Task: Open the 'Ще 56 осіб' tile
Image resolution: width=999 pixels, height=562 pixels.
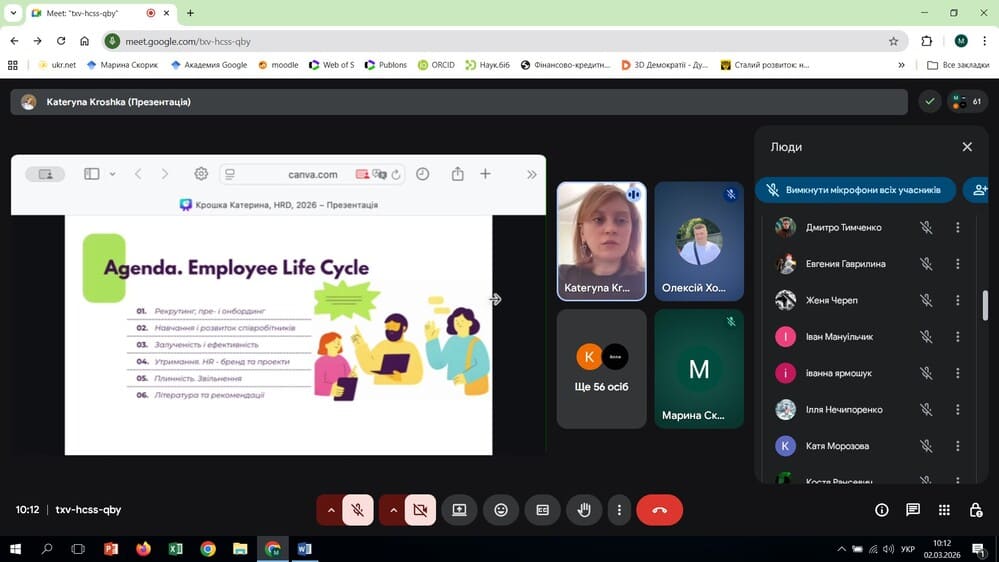Action: [602, 368]
